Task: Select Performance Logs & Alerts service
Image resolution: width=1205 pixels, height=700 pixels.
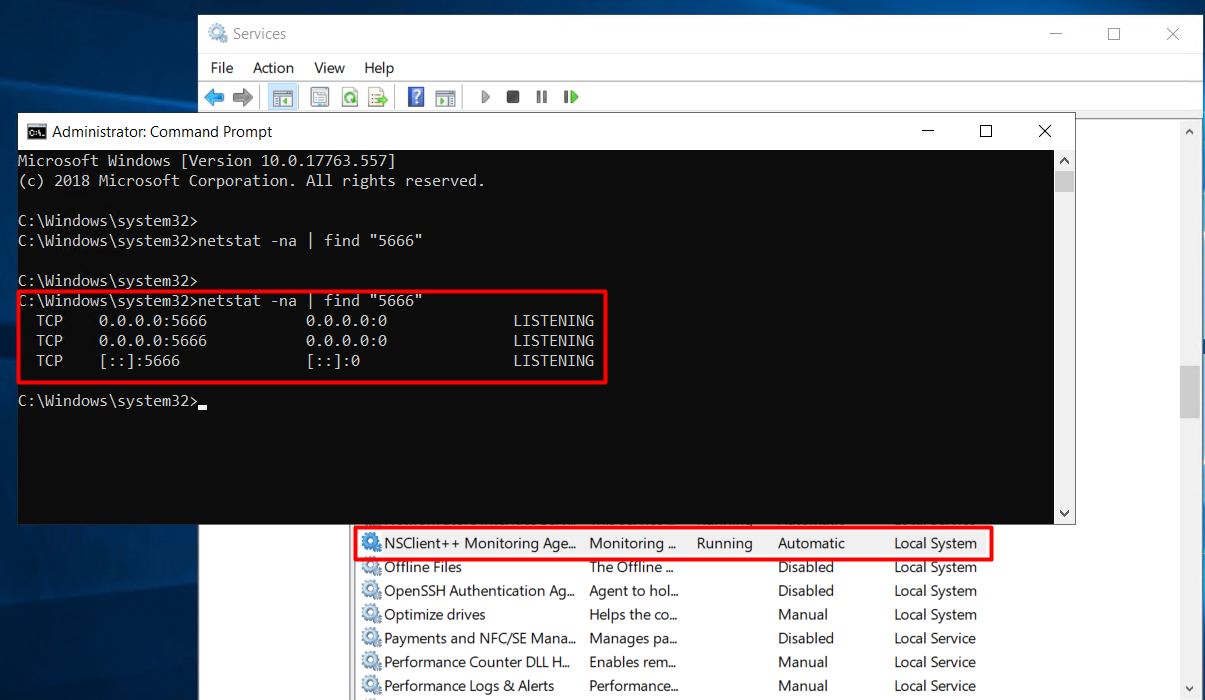Action: pos(468,686)
